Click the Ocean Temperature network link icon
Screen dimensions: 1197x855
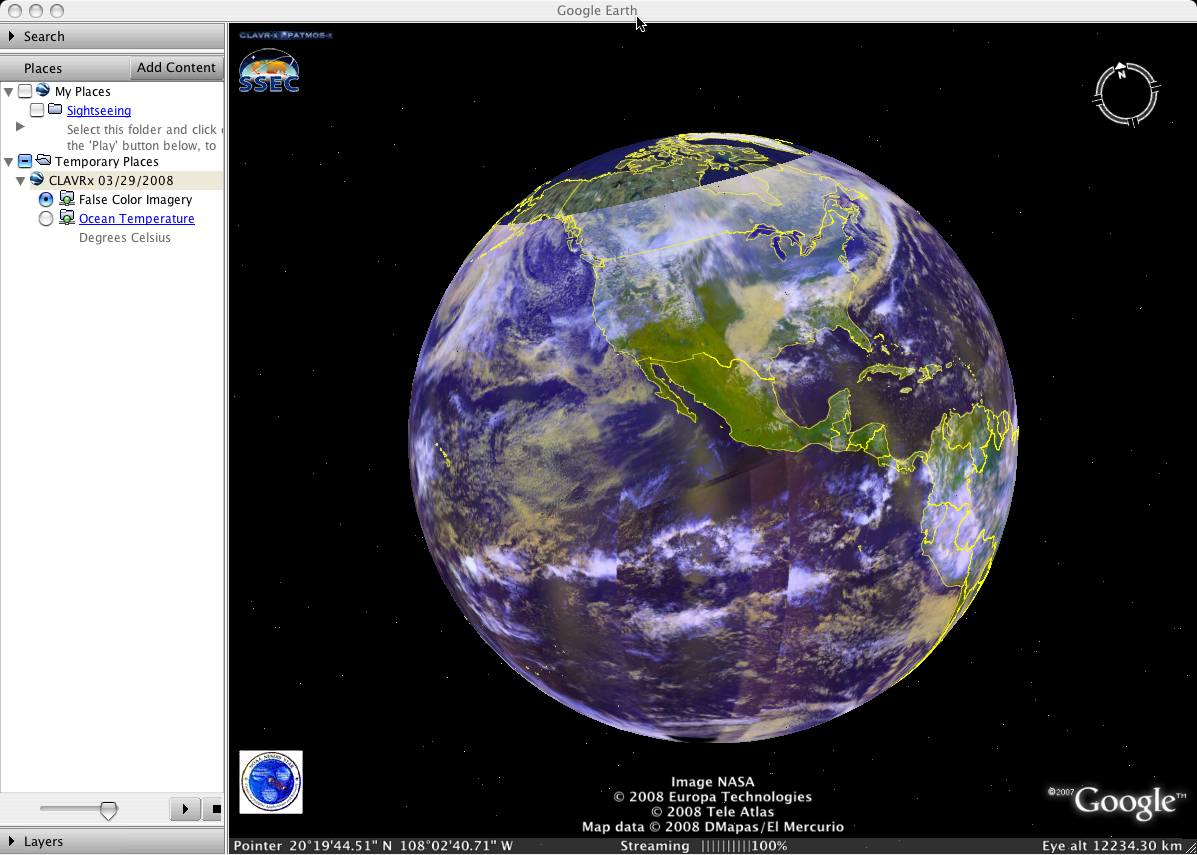[x=66, y=218]
